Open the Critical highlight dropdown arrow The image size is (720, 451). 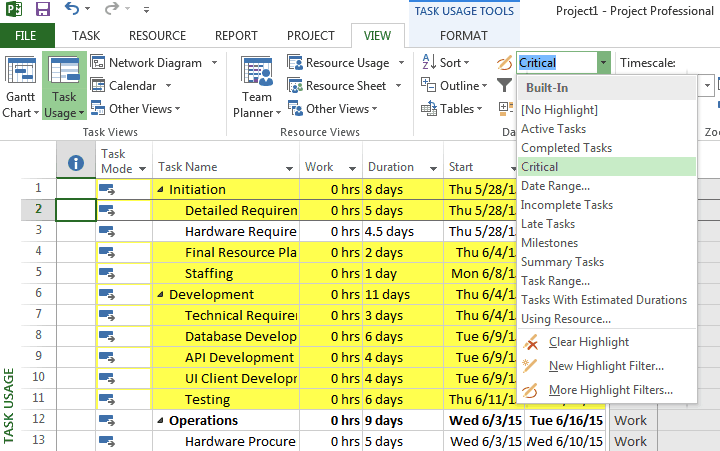603,63
